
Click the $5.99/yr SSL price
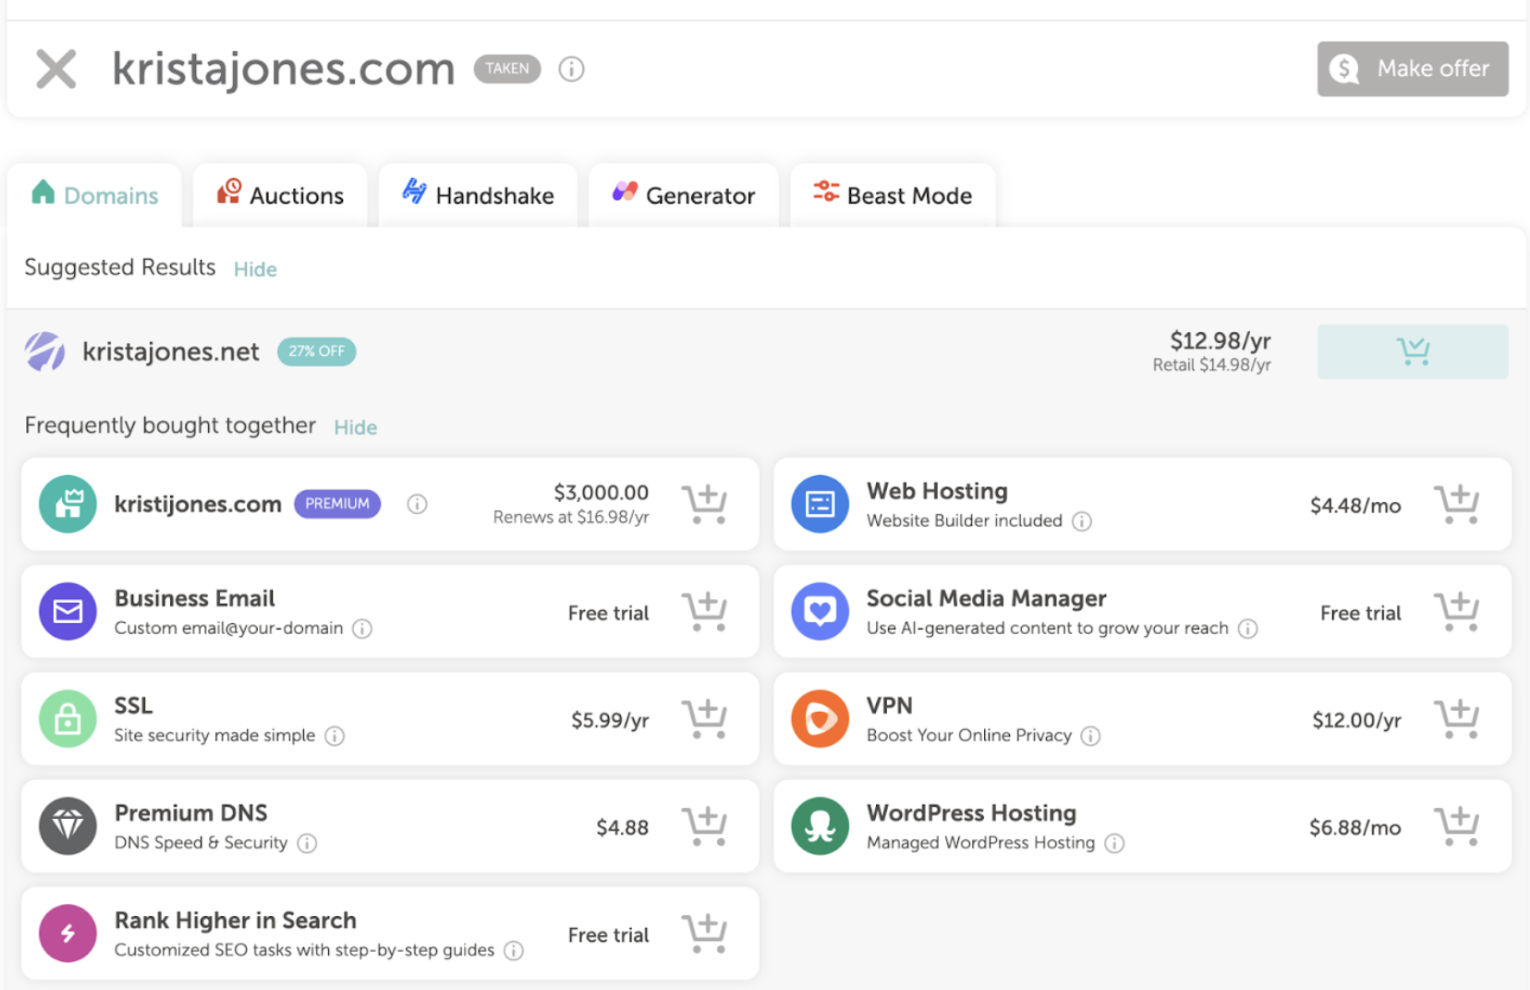(610, 721)
